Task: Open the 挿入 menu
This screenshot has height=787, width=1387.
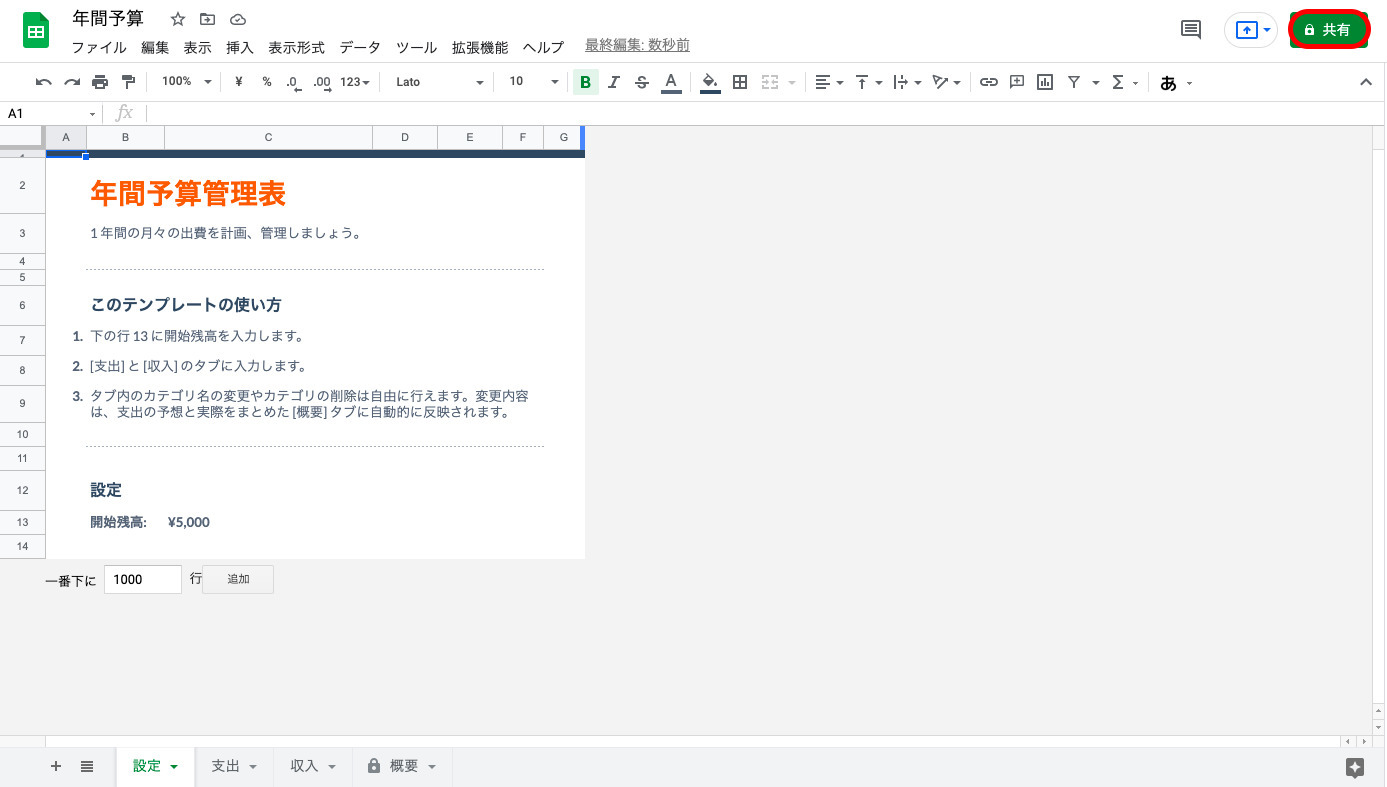Action: [x=240, y=47]
